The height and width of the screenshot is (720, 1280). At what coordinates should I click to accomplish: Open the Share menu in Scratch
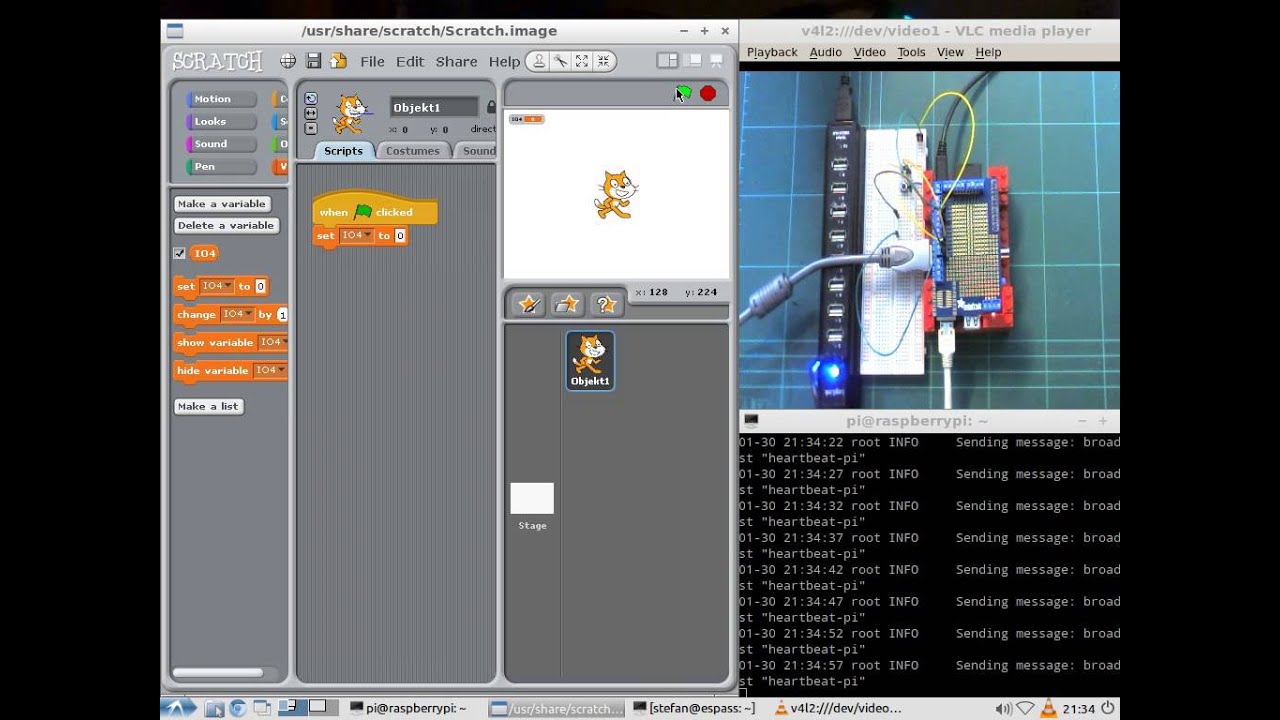tap(456, 61)
